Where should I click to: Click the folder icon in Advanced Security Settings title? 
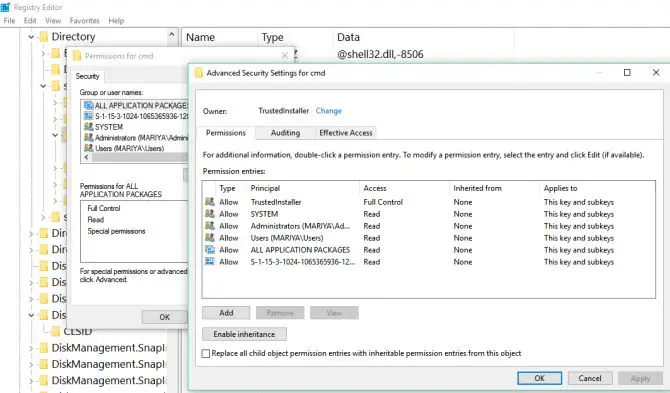(198, 73)
